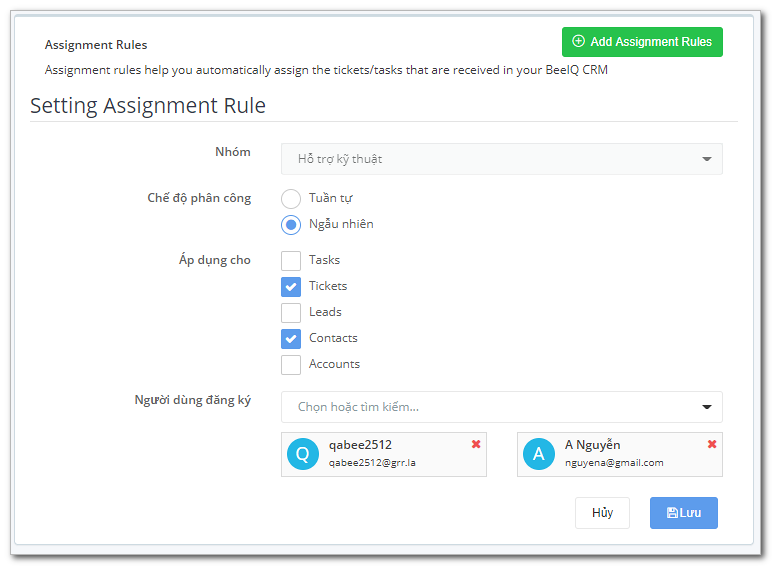Image resolution: width=772 pixels, height=566 pixels.
Task: Open the Nhóm group dropdown
Action: (502, 159)
